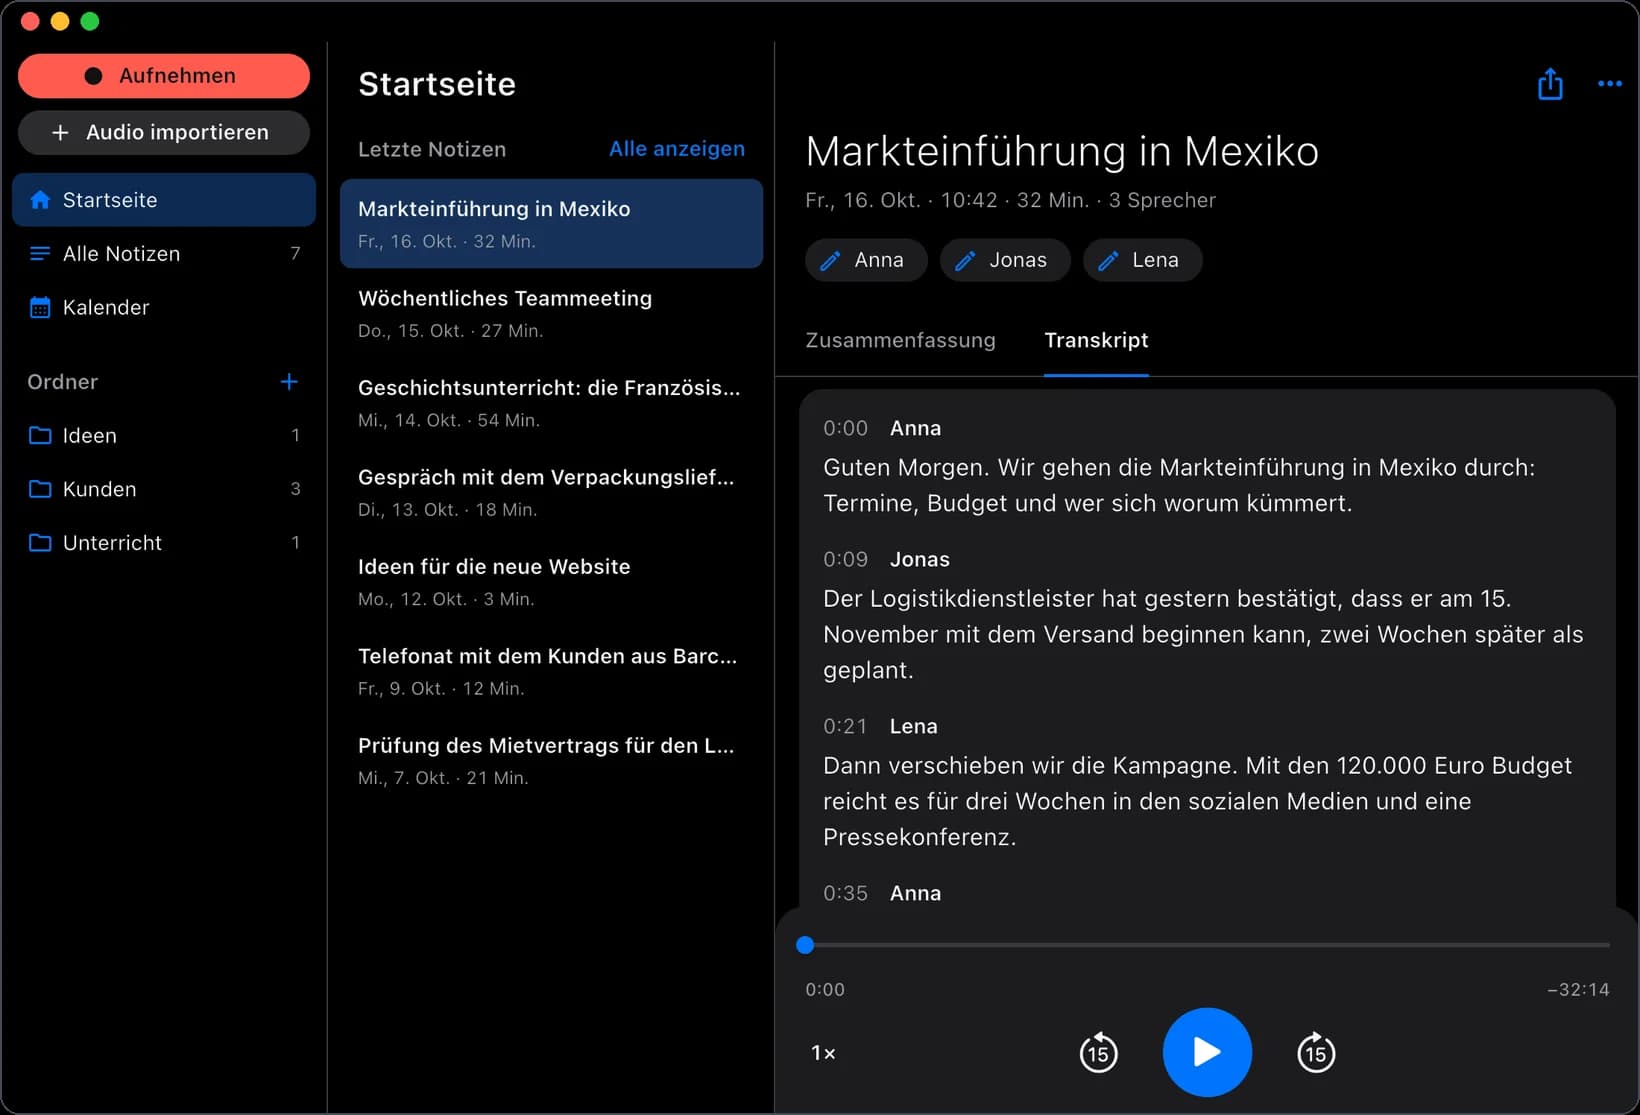The image size is (1640, 1115).
Task: Rename speaker Anna via pencil chip
Action: tap(866, 260)
